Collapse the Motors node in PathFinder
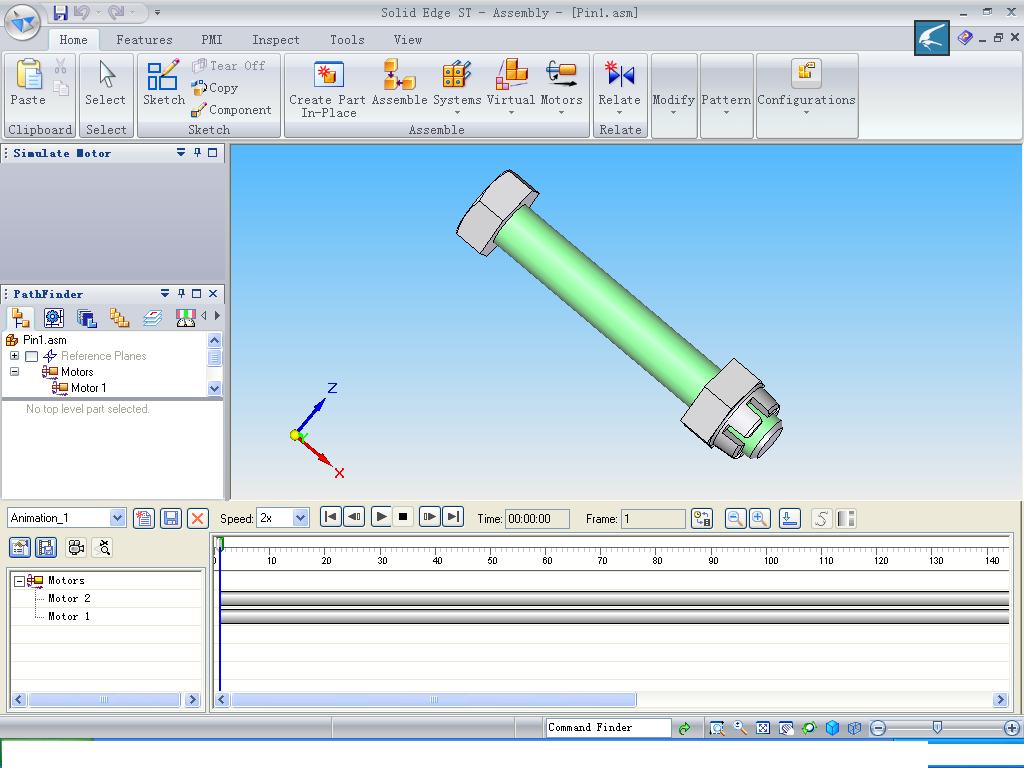This screenshot has height=768, width=1024. click(x=14, y=372)
